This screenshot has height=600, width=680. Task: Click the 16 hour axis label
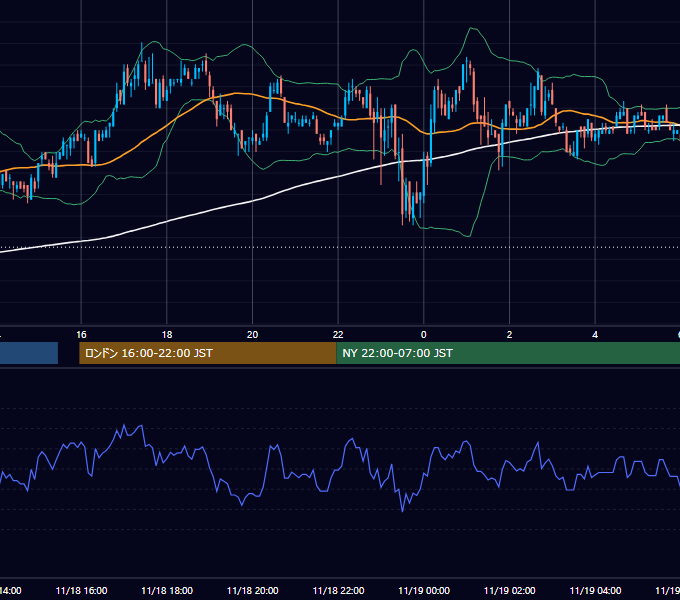[x=81, y=335]
